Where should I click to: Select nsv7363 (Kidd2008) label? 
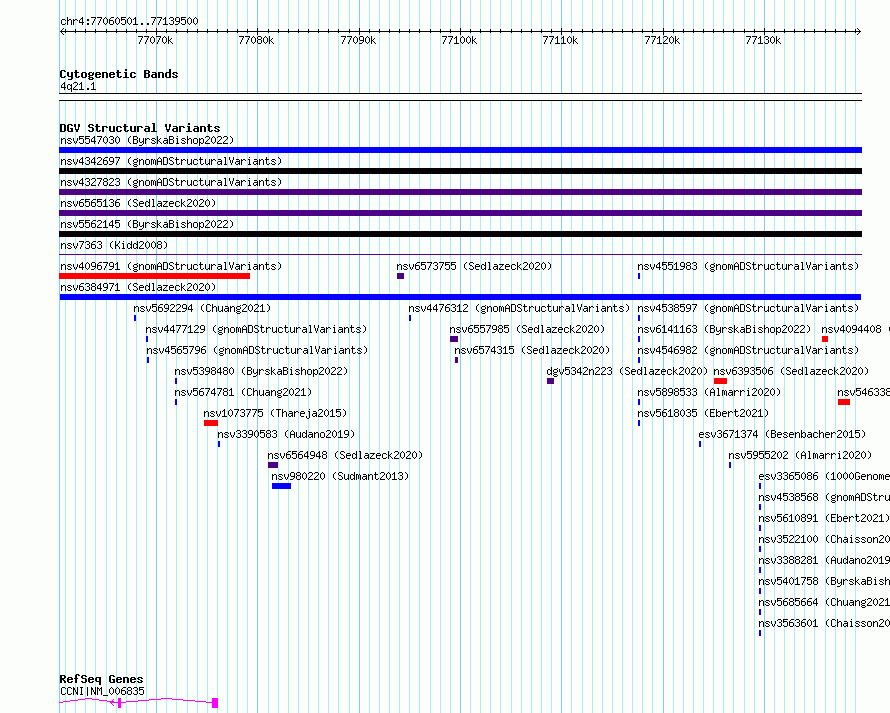pos(114,245)
